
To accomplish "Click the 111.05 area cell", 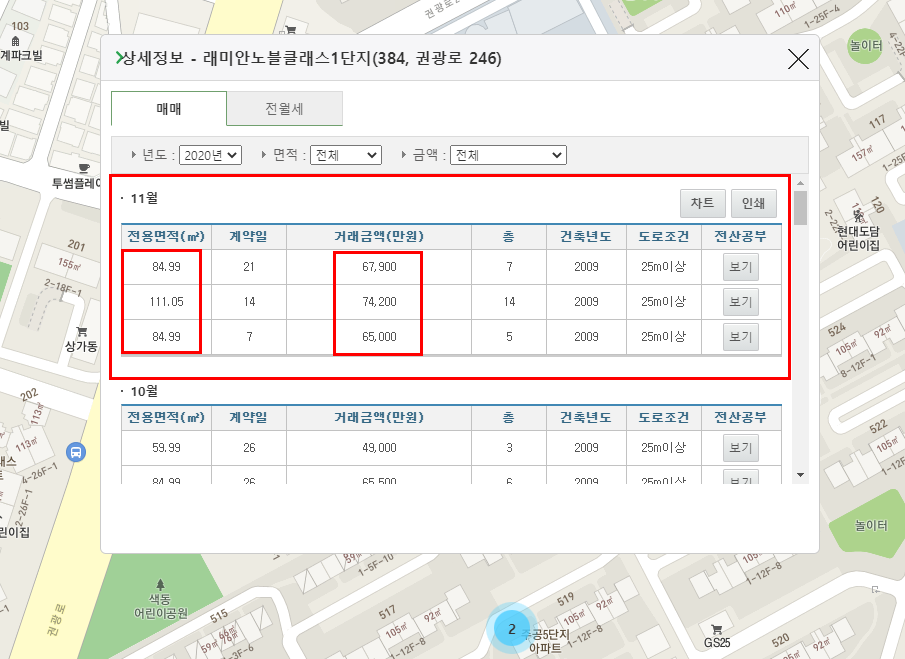I will (x=166, y=302).
